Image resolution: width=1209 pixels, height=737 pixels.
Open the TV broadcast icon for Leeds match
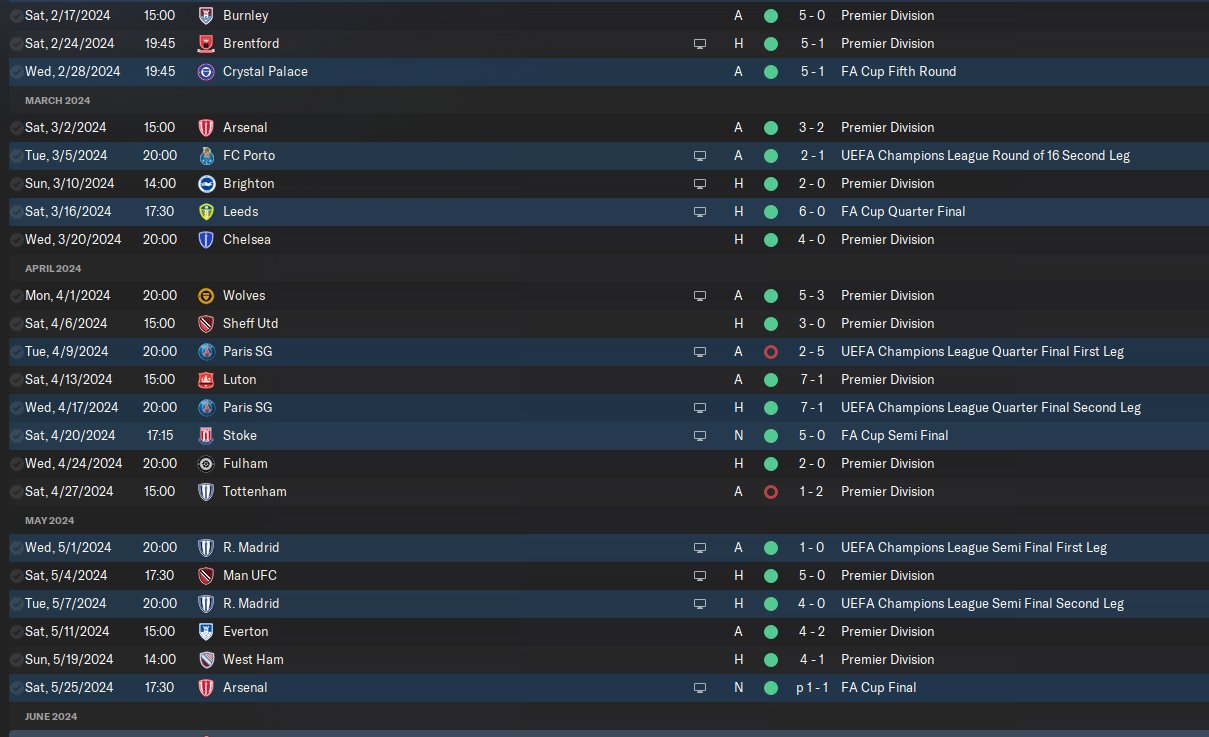click(x=700, y=212)
